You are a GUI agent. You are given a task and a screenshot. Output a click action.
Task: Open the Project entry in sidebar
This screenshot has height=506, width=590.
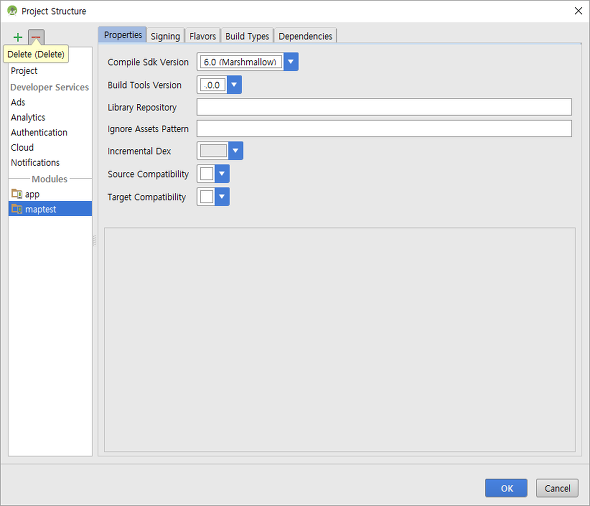[x=24, y=71]
